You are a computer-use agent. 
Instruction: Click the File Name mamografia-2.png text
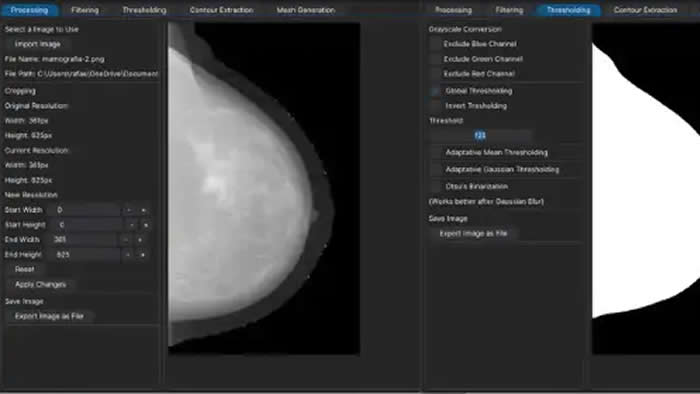pyautogui.click(x=54, y=59)
